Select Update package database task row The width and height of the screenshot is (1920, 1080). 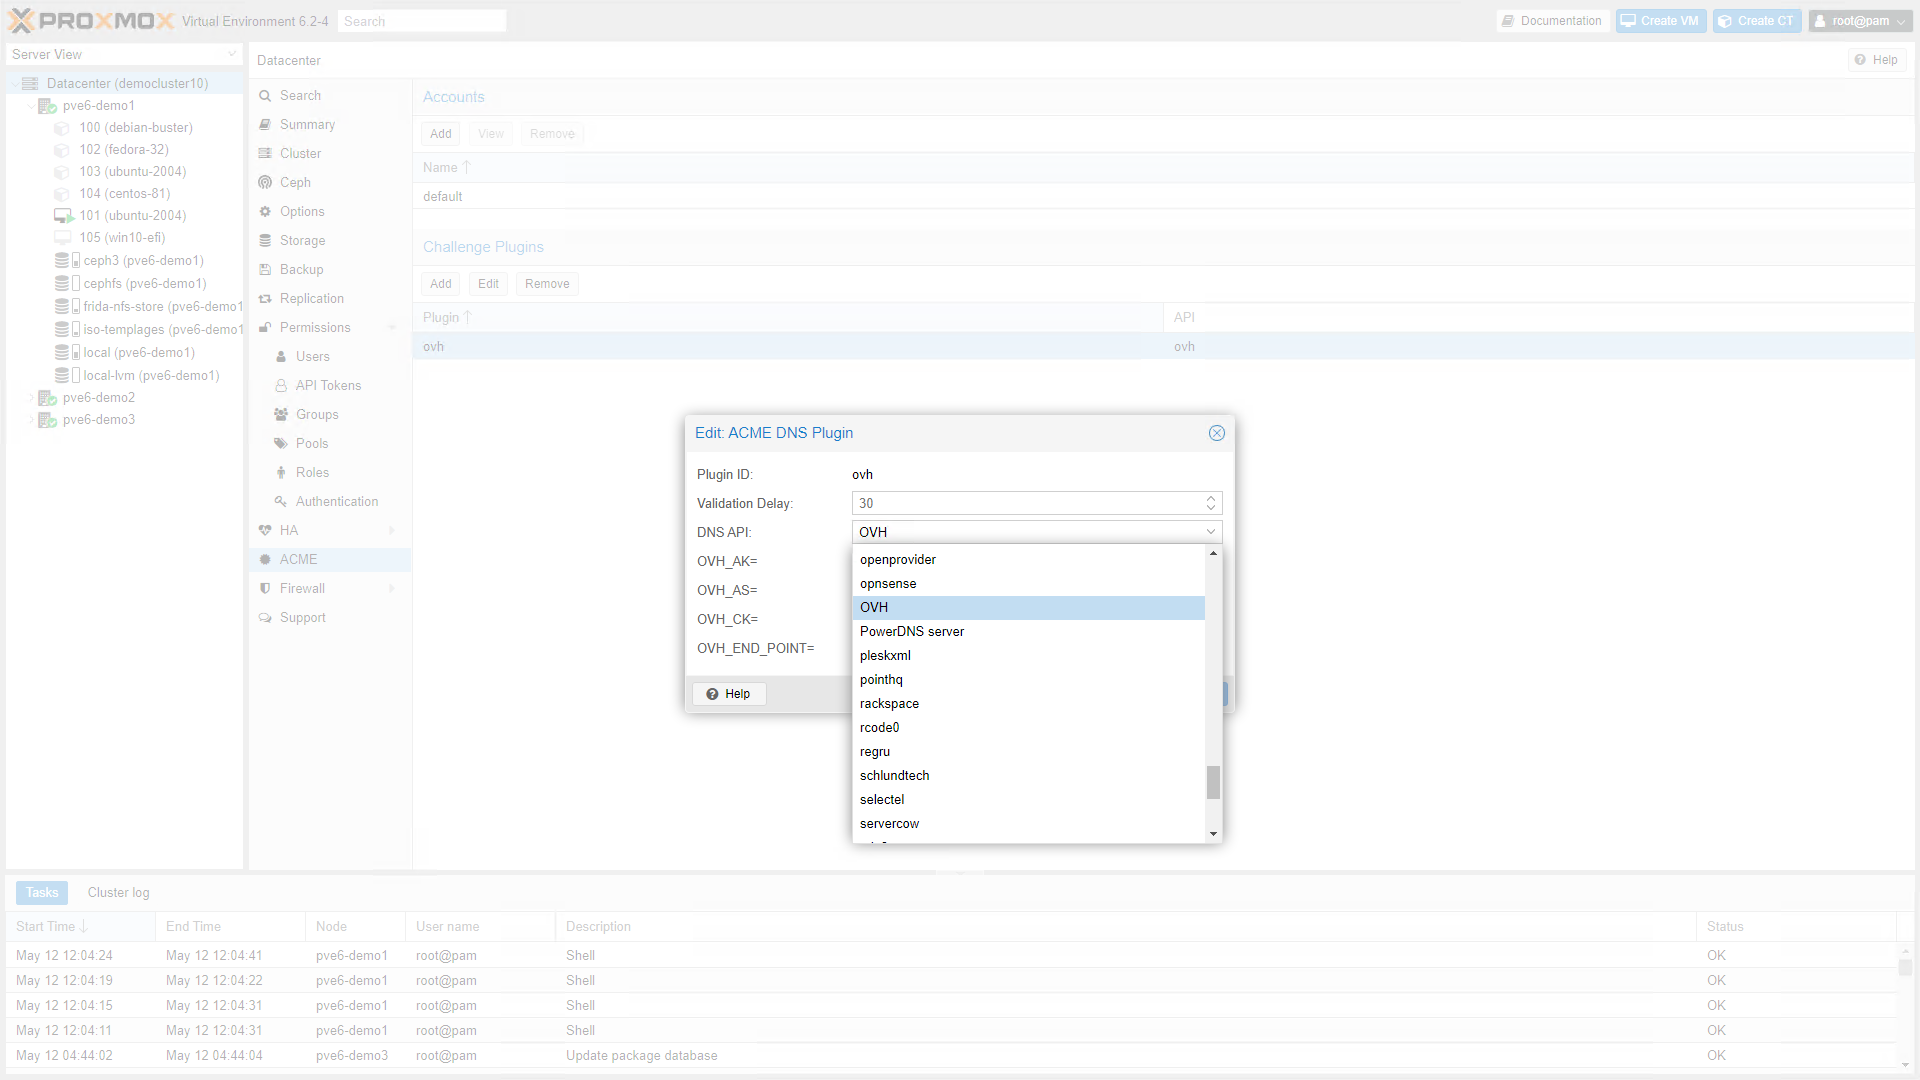[x=951, y=1056]
